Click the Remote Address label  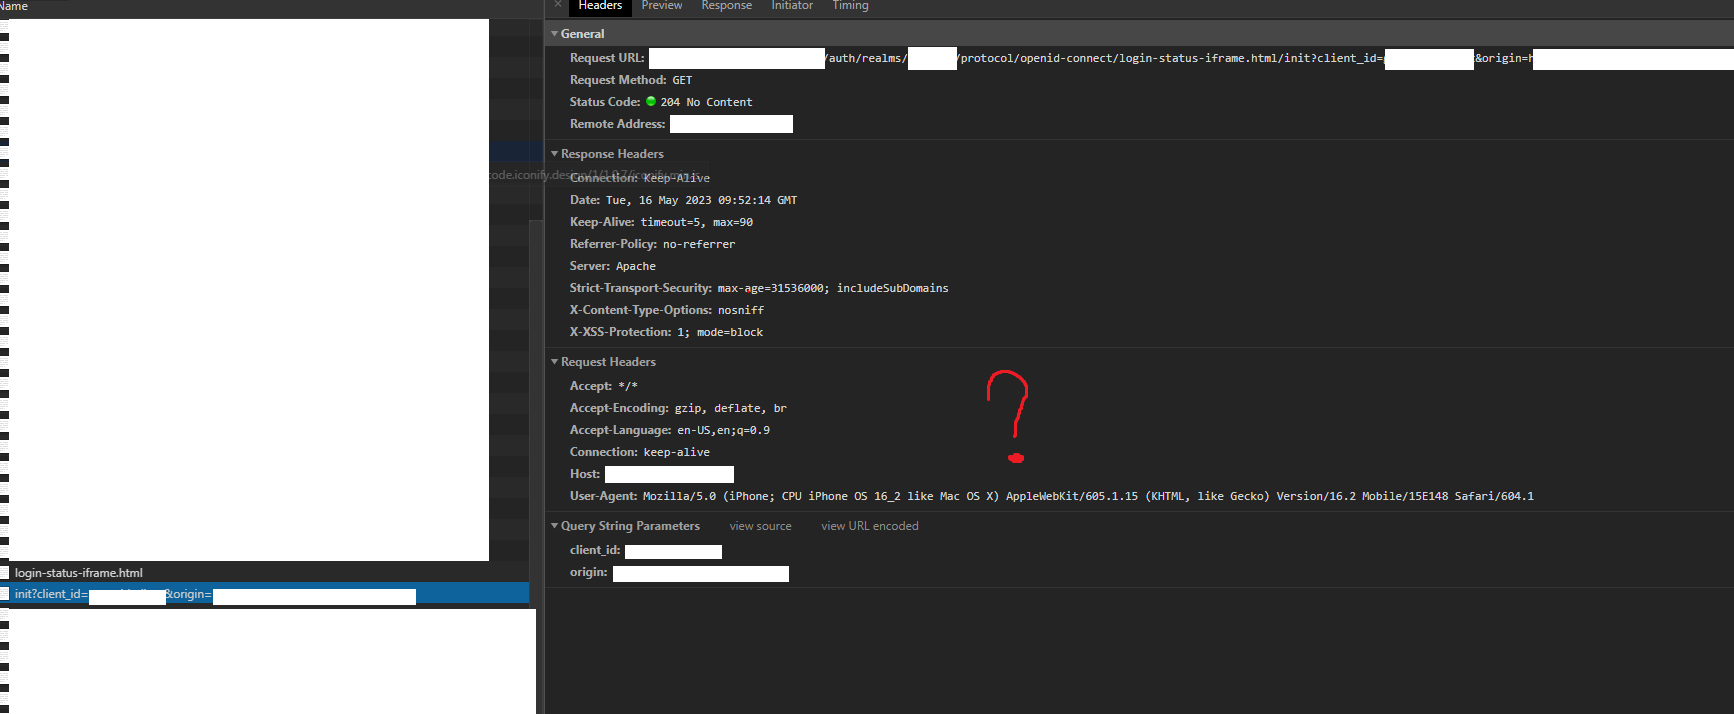(x=617, y=124)
